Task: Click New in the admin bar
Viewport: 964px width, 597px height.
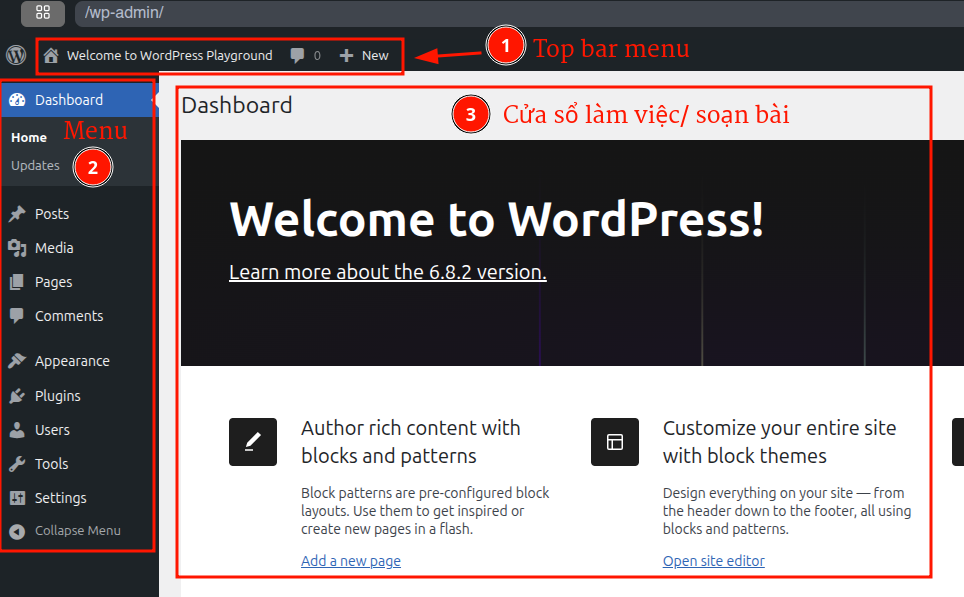Action: [375, 55]
